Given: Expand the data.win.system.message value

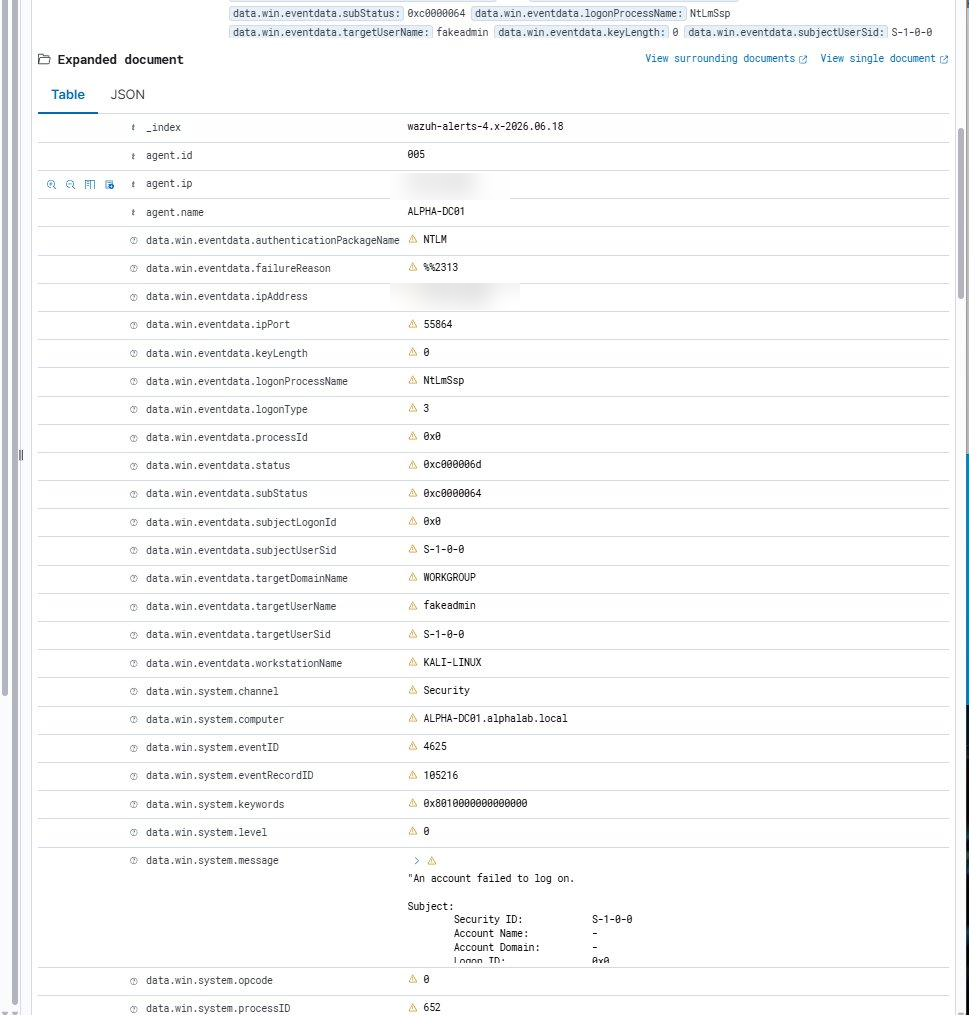Looking at the screenshot, I should click(416, 861).
